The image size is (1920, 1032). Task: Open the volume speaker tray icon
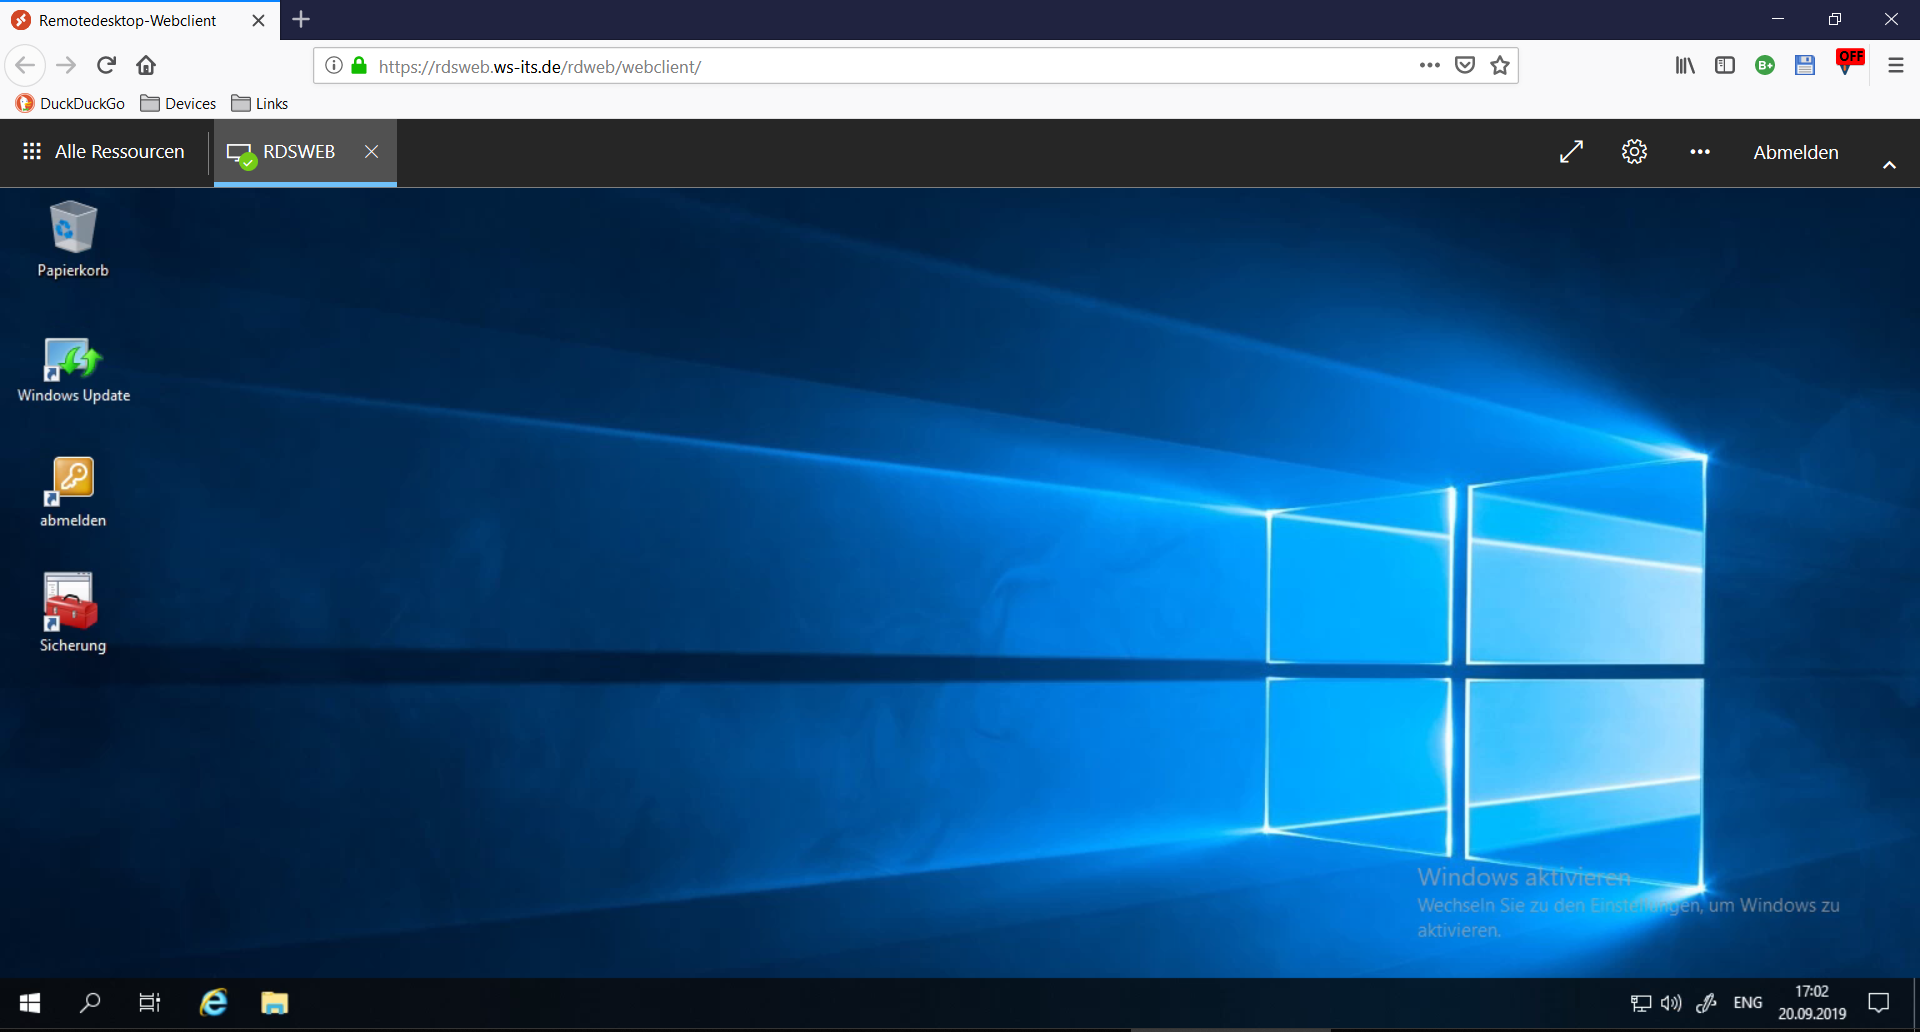click(x=1671, y=1002)
